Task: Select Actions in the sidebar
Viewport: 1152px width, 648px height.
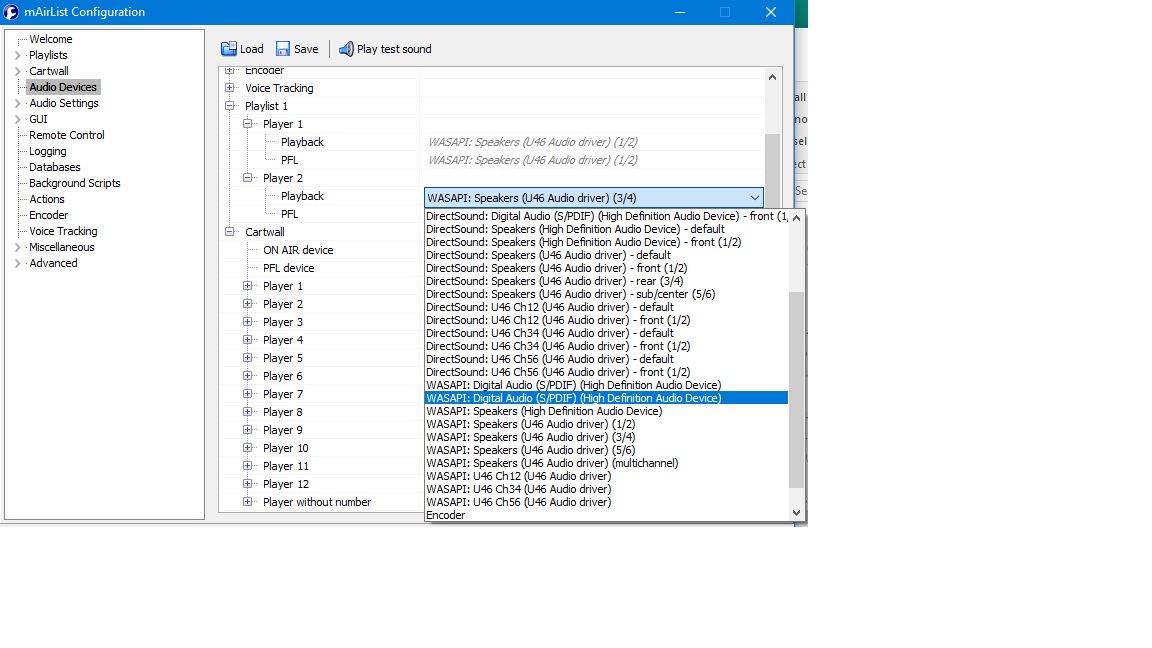Action: (x=47, y=199)
